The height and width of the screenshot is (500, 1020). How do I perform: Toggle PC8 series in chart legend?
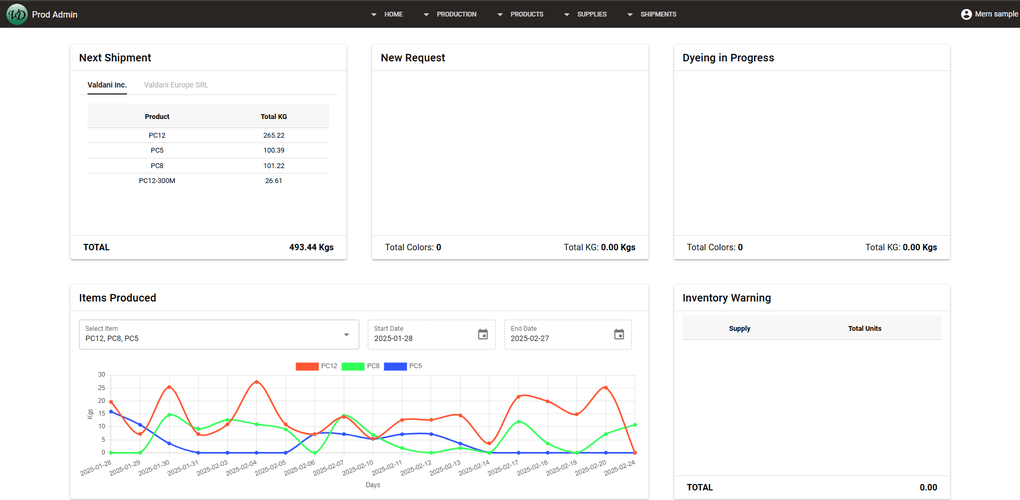pyautogui.click(x=361, y=366)
